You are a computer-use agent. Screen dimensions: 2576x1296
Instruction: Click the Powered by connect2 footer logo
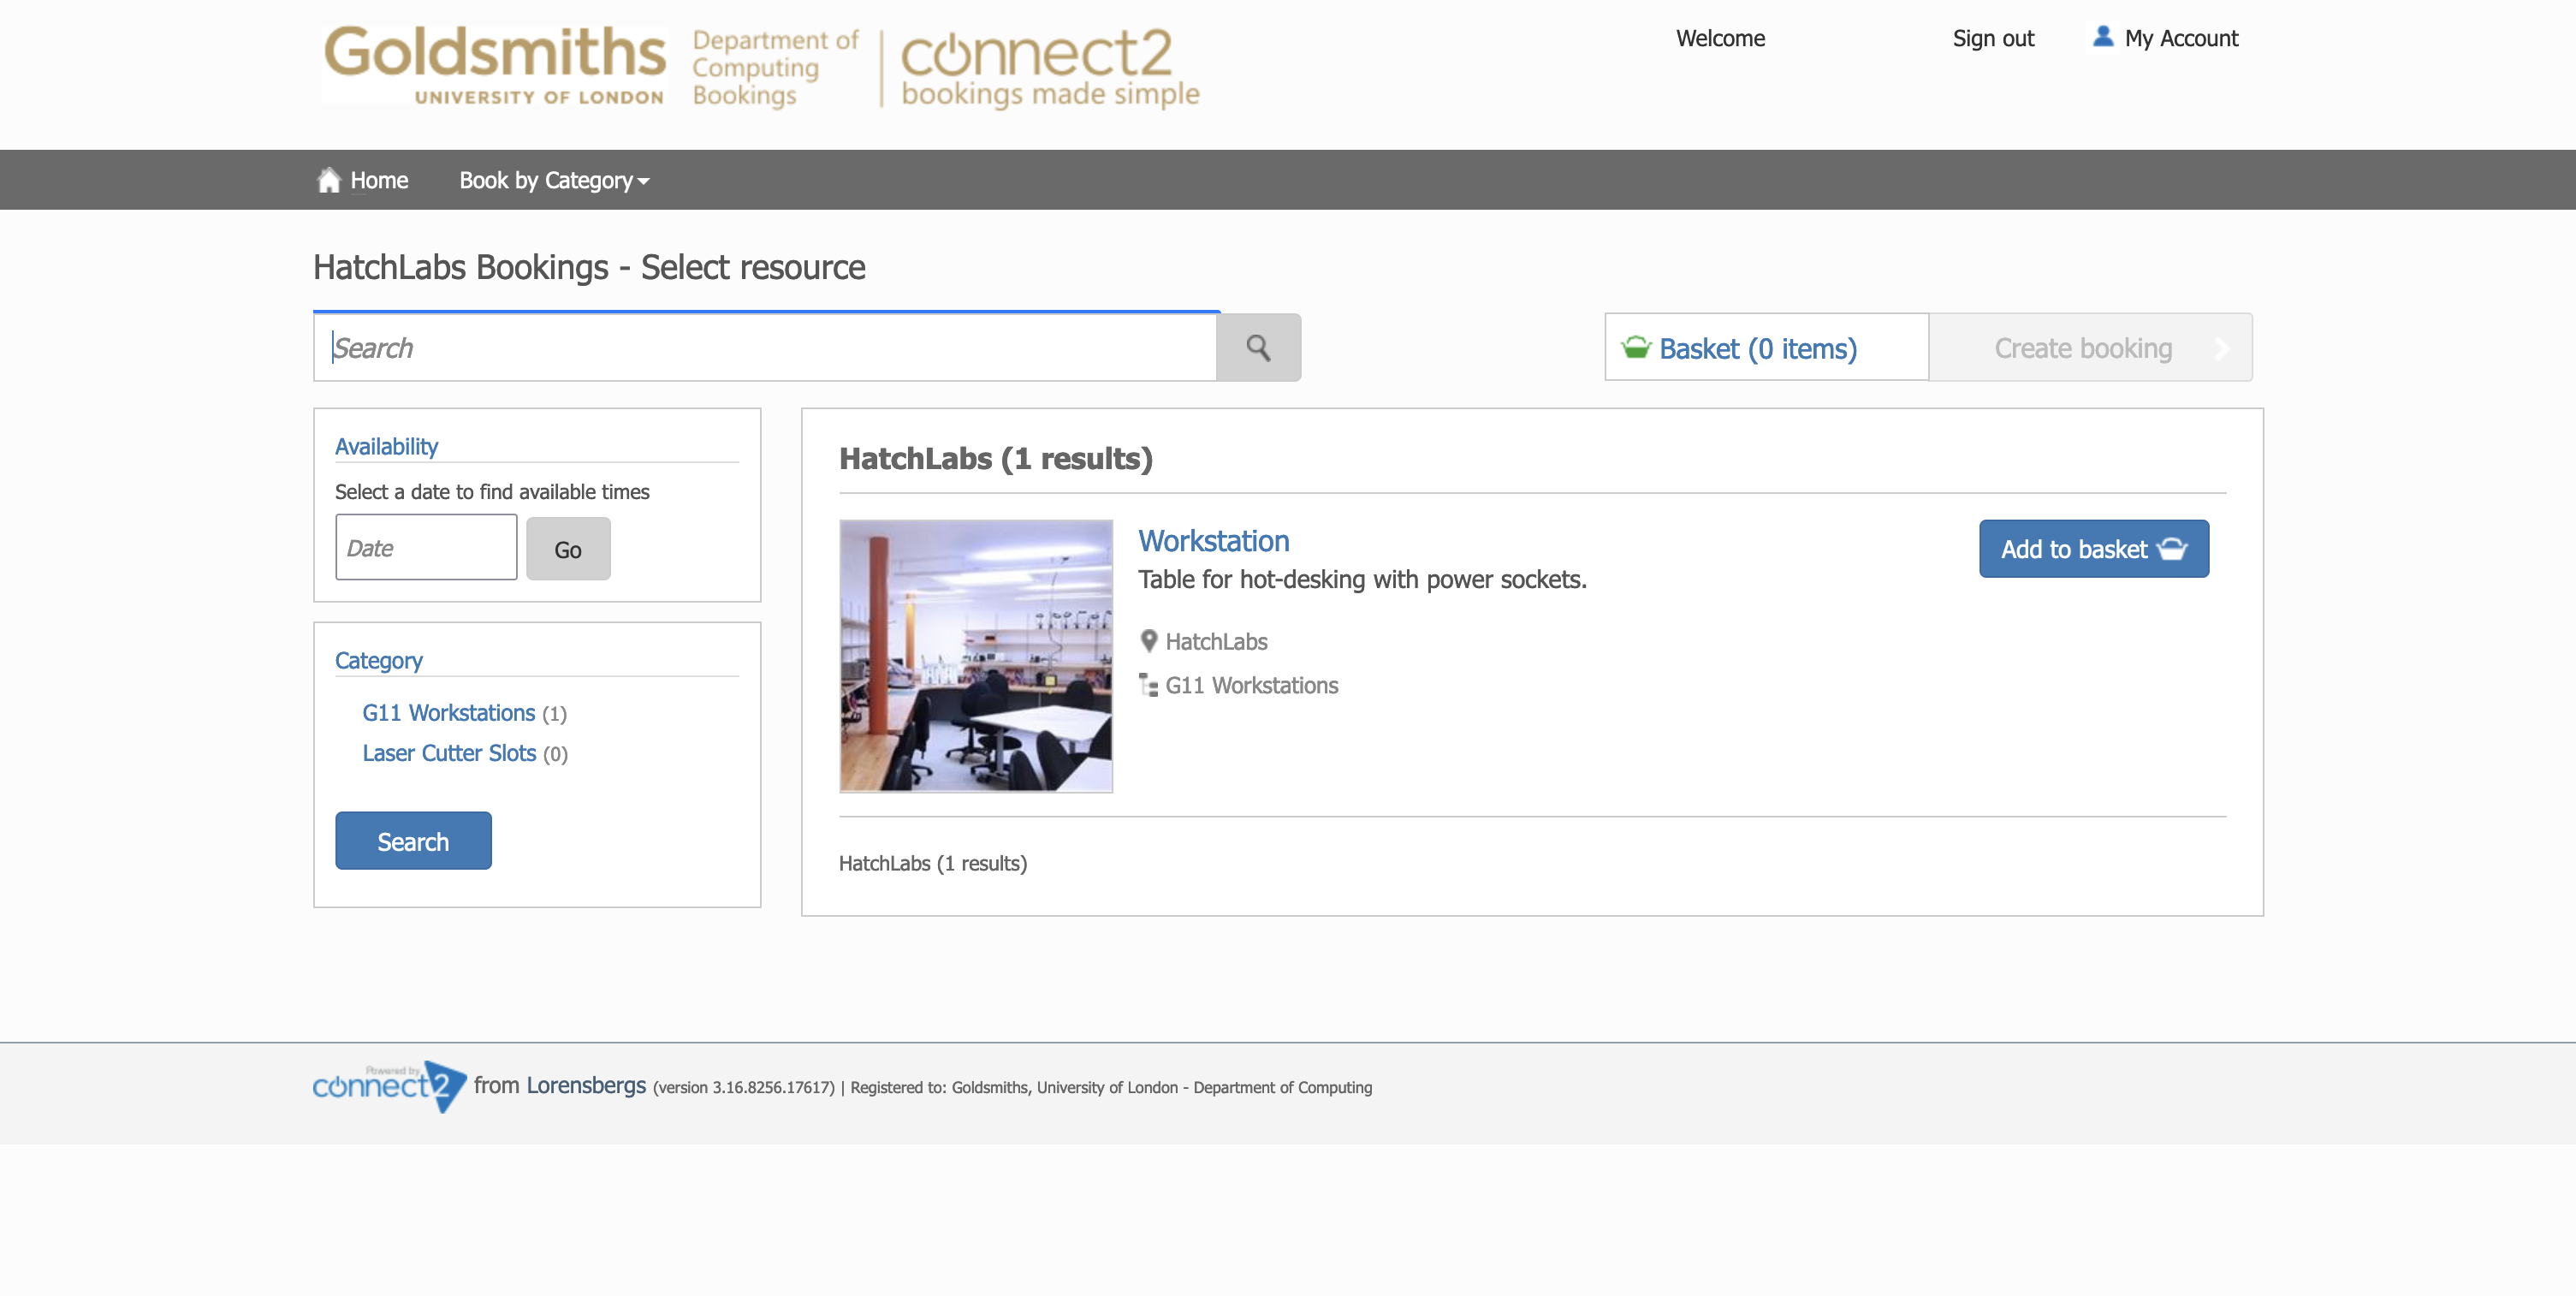(x=389, y=1087)
